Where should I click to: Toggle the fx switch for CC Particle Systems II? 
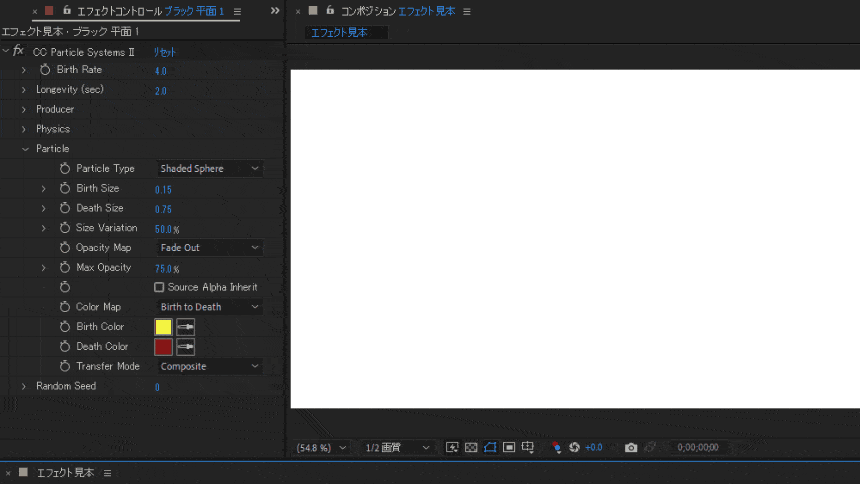point(19,51)
